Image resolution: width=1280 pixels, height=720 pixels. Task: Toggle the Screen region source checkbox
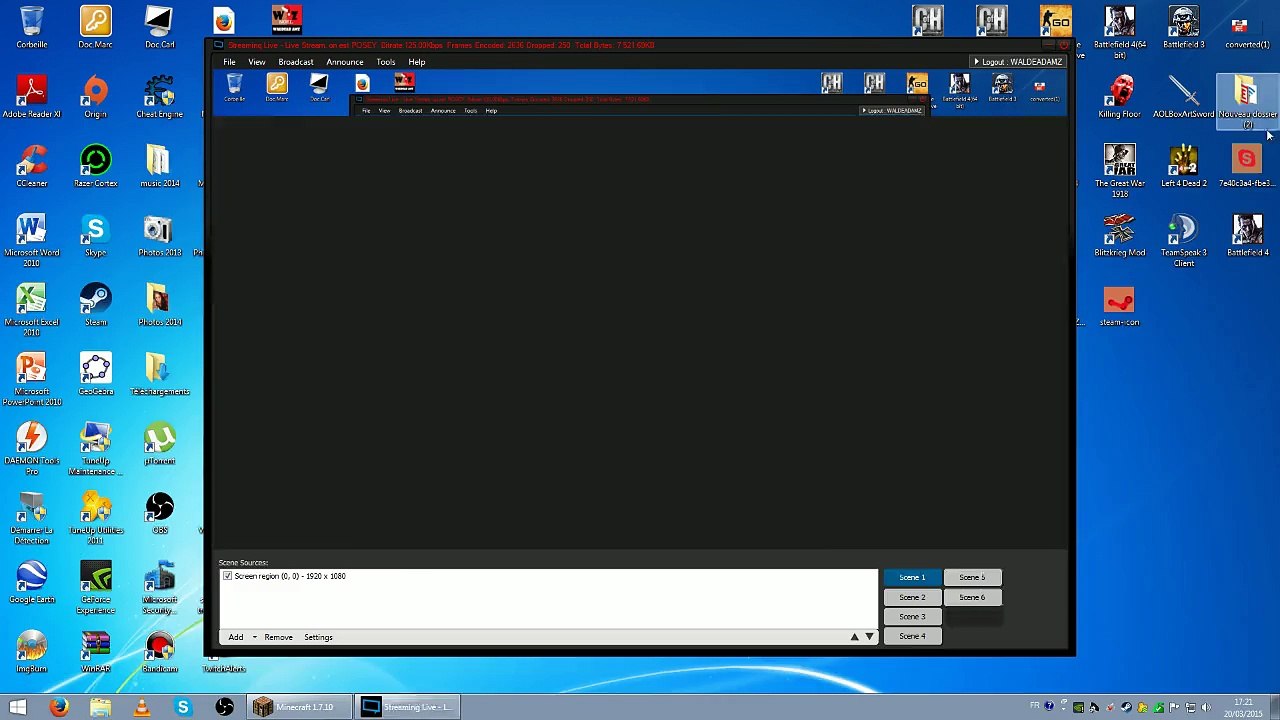pos(228,576)
